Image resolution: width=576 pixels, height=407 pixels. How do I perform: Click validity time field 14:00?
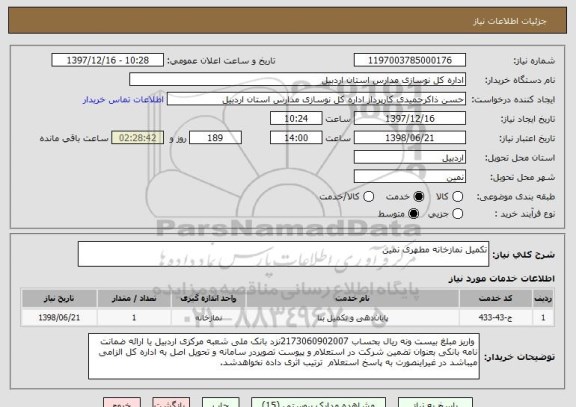pos(296,138)
